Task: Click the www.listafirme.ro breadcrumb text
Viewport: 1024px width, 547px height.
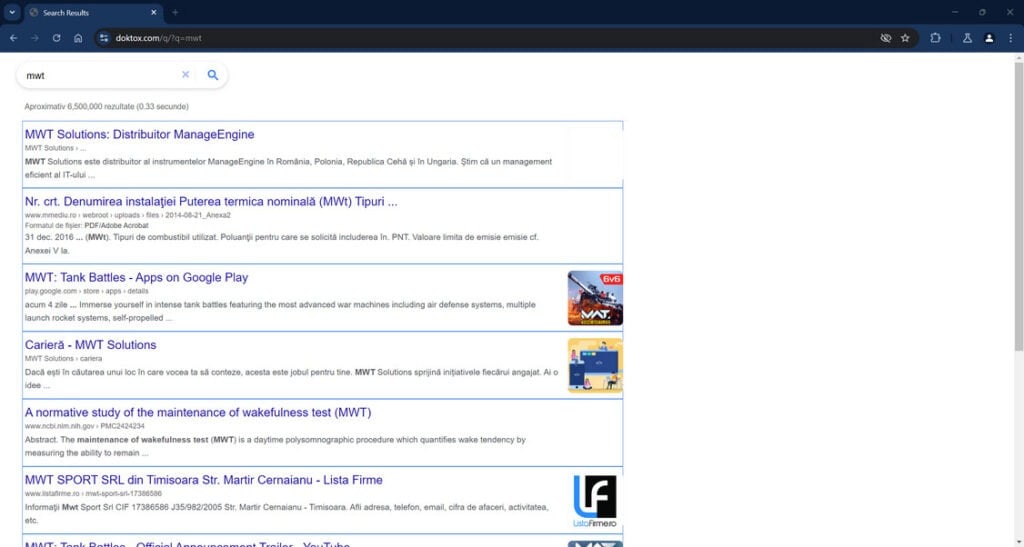Action: tap(93, 493)
